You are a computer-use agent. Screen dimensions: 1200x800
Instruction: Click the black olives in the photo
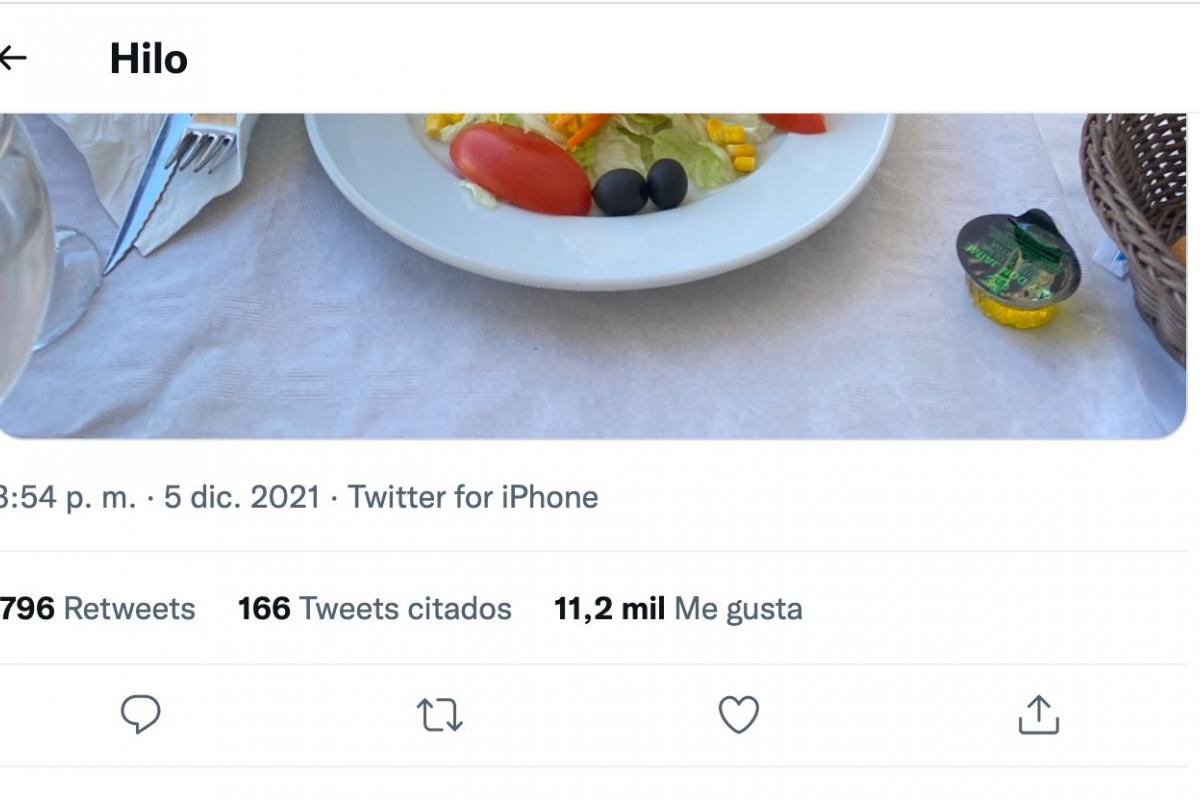642,187
